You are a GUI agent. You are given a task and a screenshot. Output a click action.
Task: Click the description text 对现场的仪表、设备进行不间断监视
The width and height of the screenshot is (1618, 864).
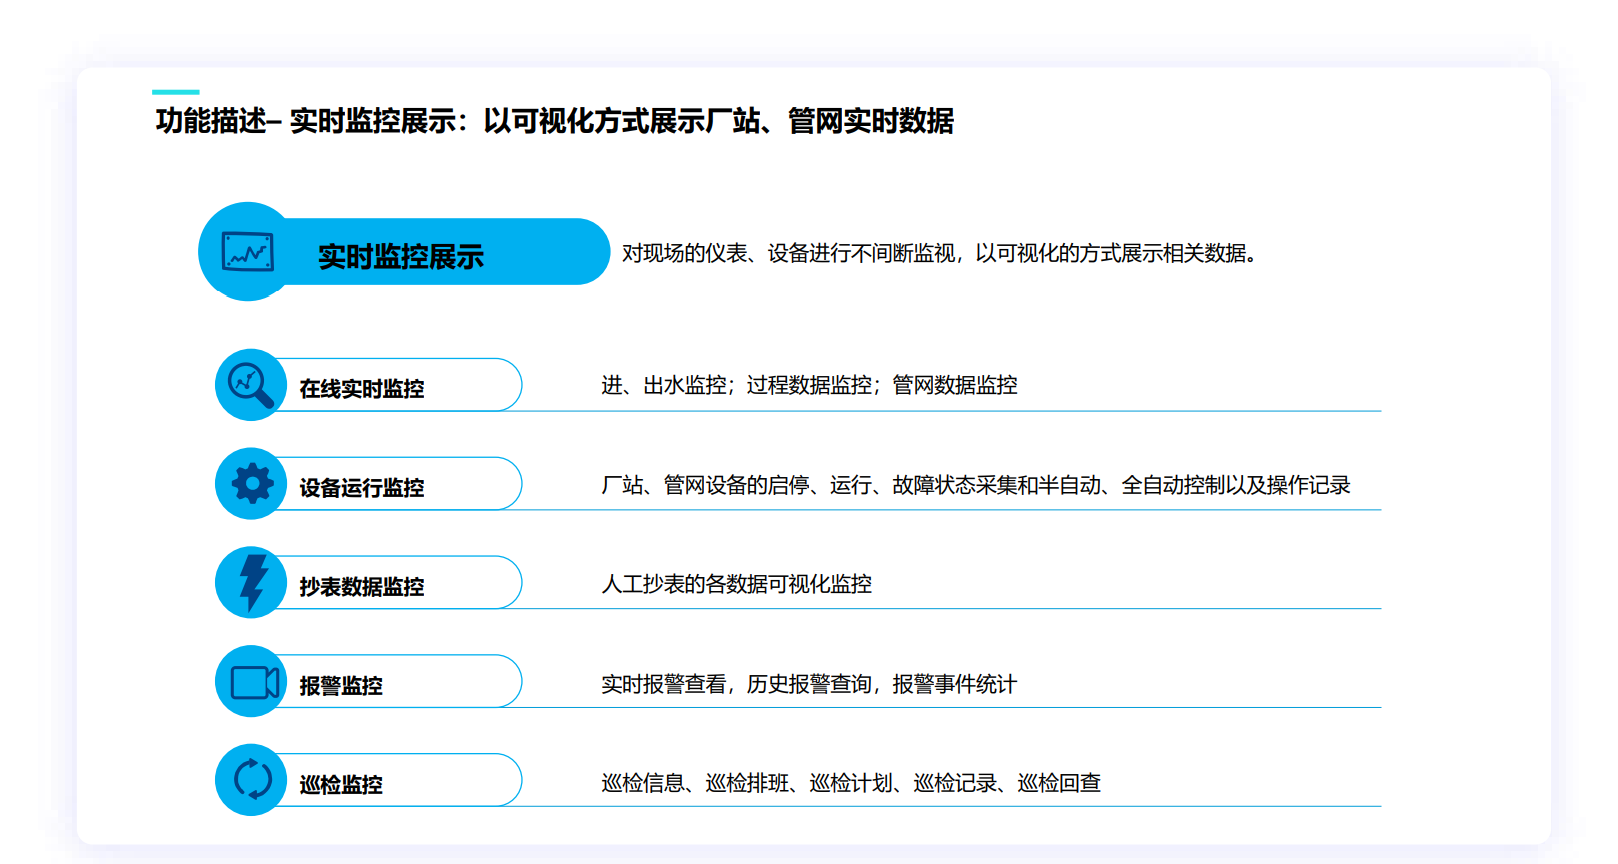(x=938, y=254)
